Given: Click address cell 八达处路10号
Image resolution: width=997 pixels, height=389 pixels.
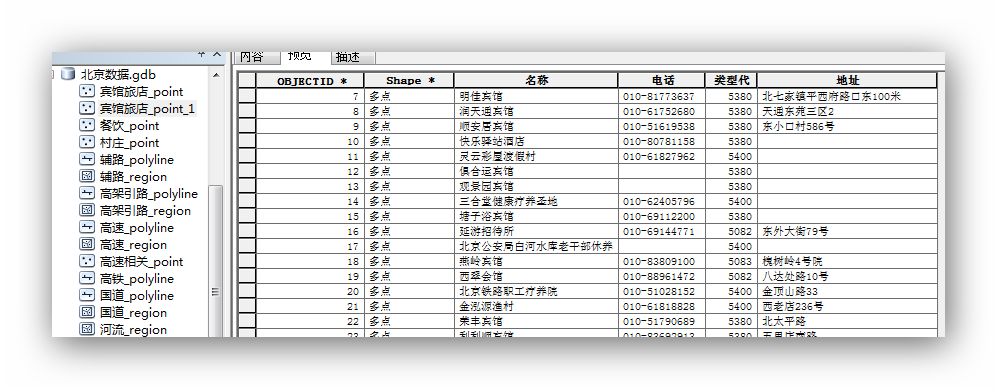Looking at the screenshot, I should (848, 276).
